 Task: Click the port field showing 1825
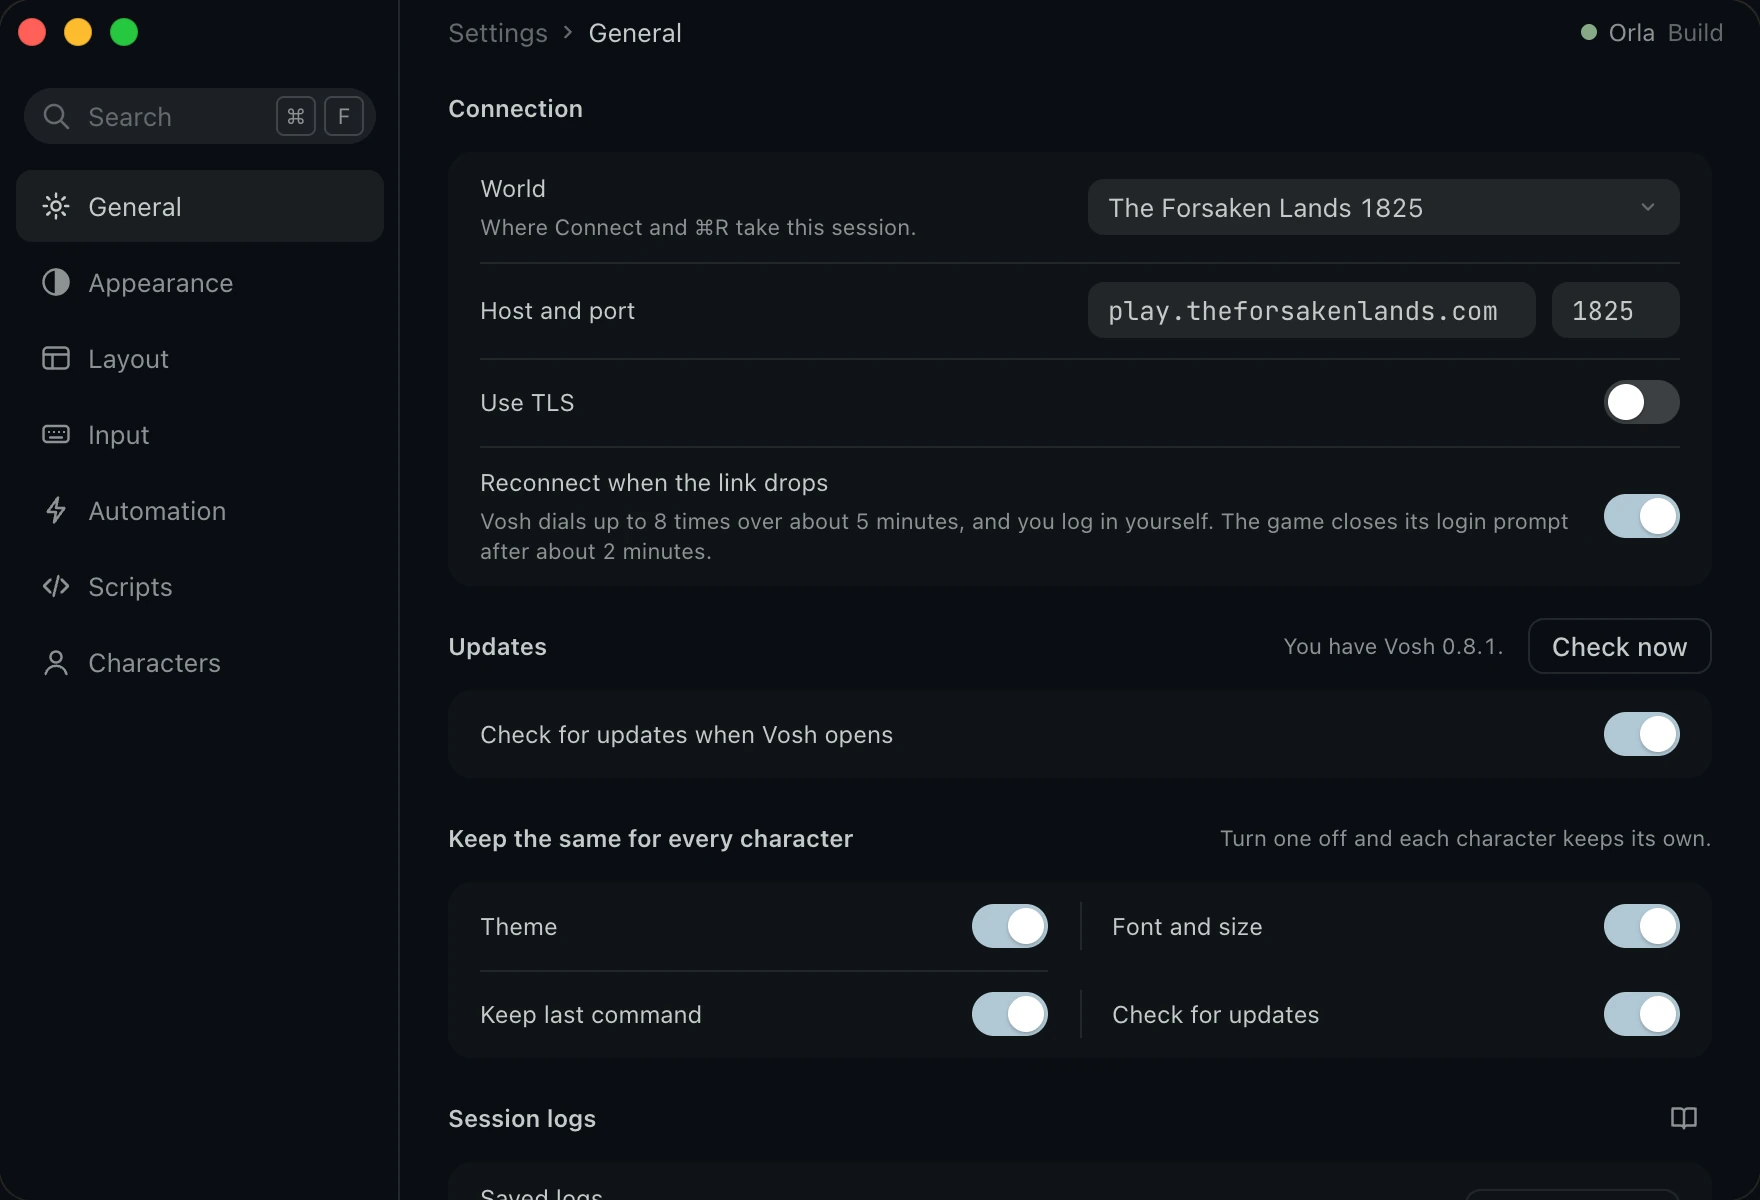click(1616, 311)
